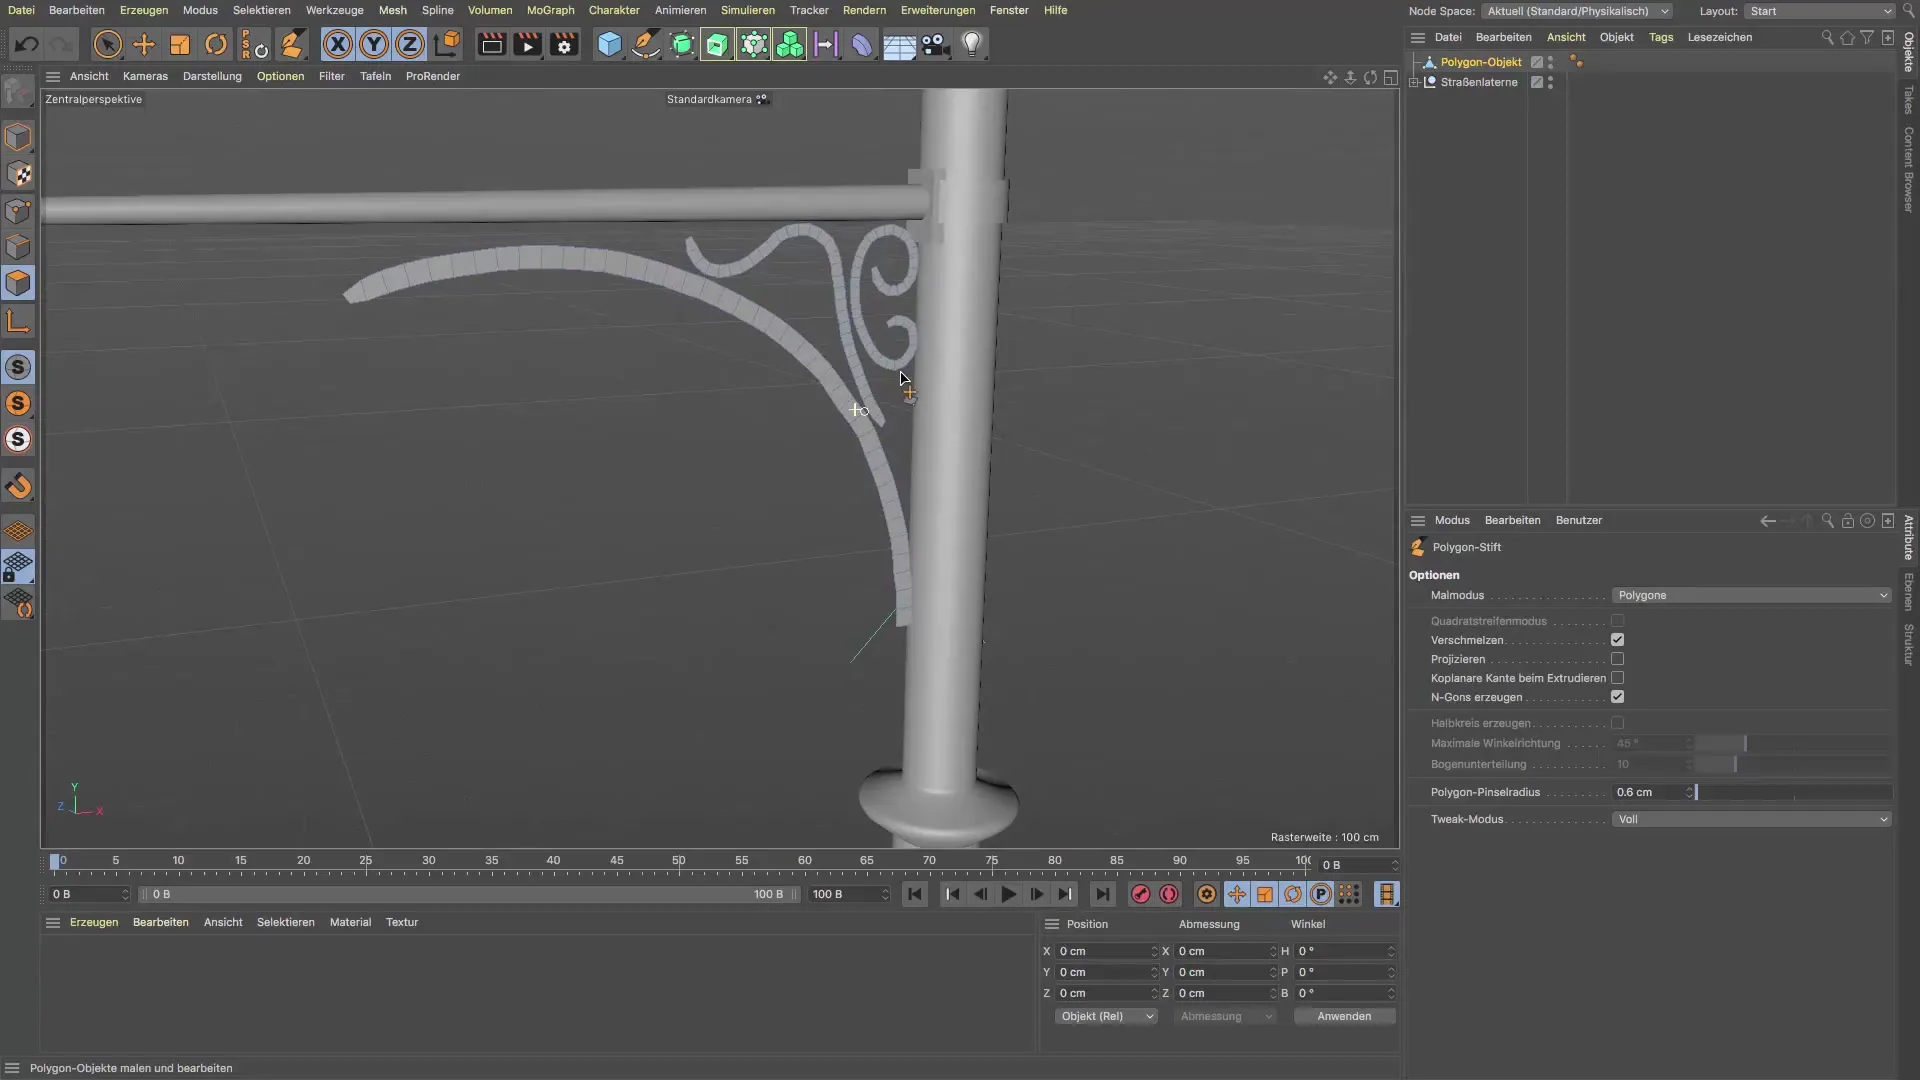This screenshot has height=1080, width=1920.
Task: Open the attribute manager hamburger menu
Action: coord(1417,520)
